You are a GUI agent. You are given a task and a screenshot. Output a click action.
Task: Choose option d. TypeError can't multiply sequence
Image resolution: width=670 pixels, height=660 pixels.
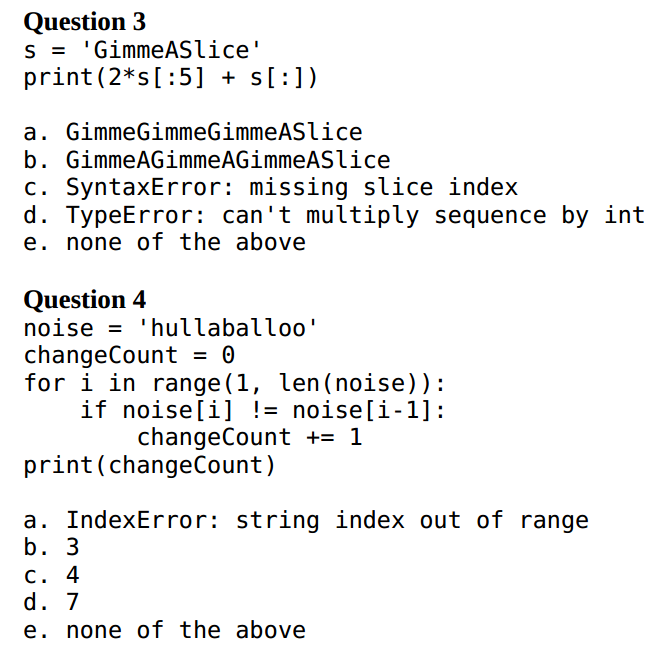(334, 215)
